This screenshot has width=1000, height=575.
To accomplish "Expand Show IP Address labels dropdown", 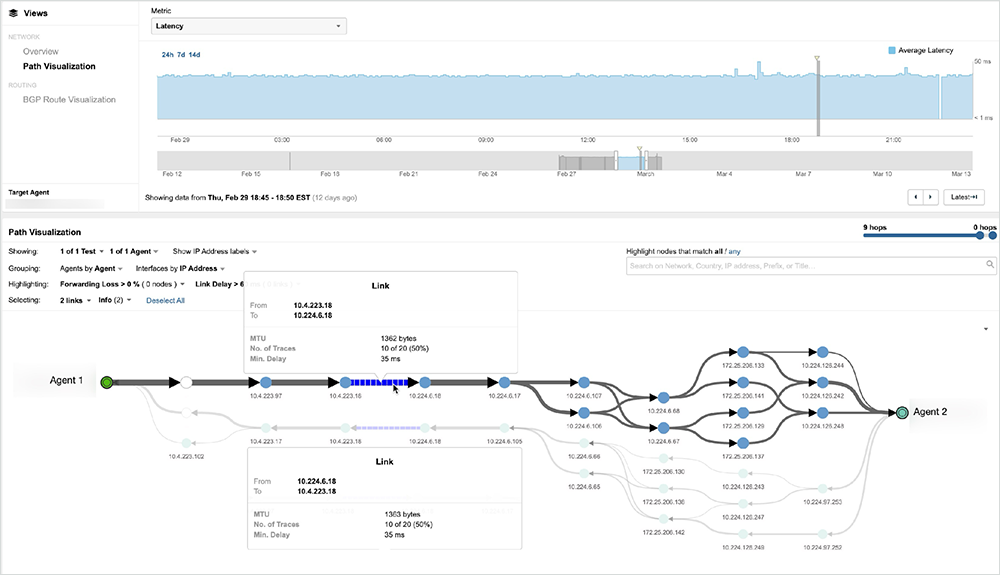I will [215, 251].
